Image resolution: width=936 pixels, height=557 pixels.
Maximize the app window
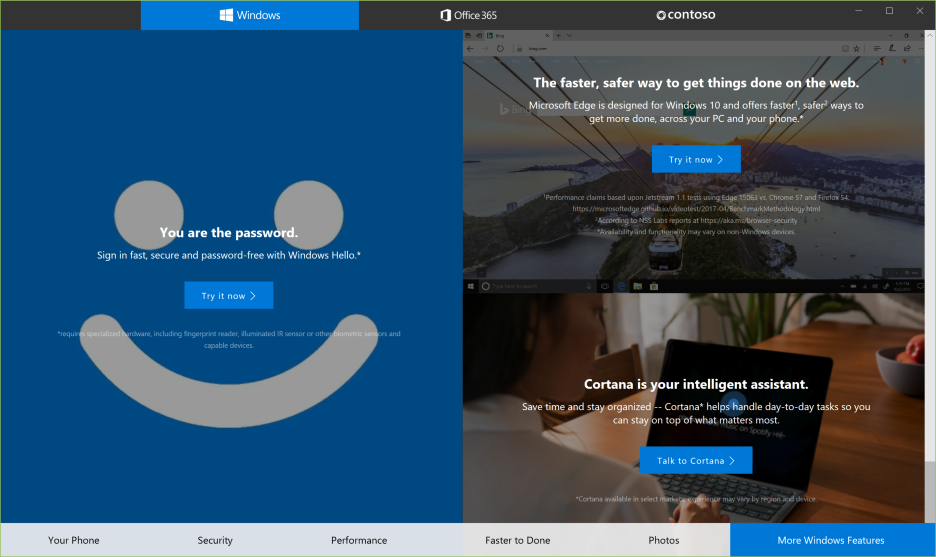pos(889,11)
